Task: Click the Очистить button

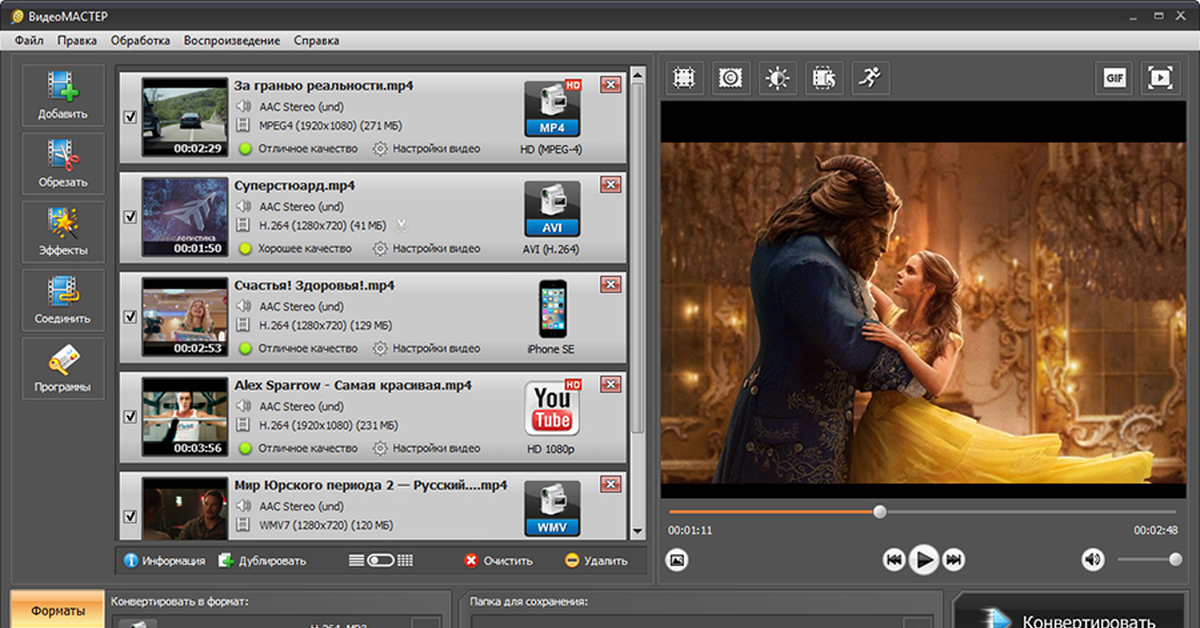Action: (x=499, y=561)
